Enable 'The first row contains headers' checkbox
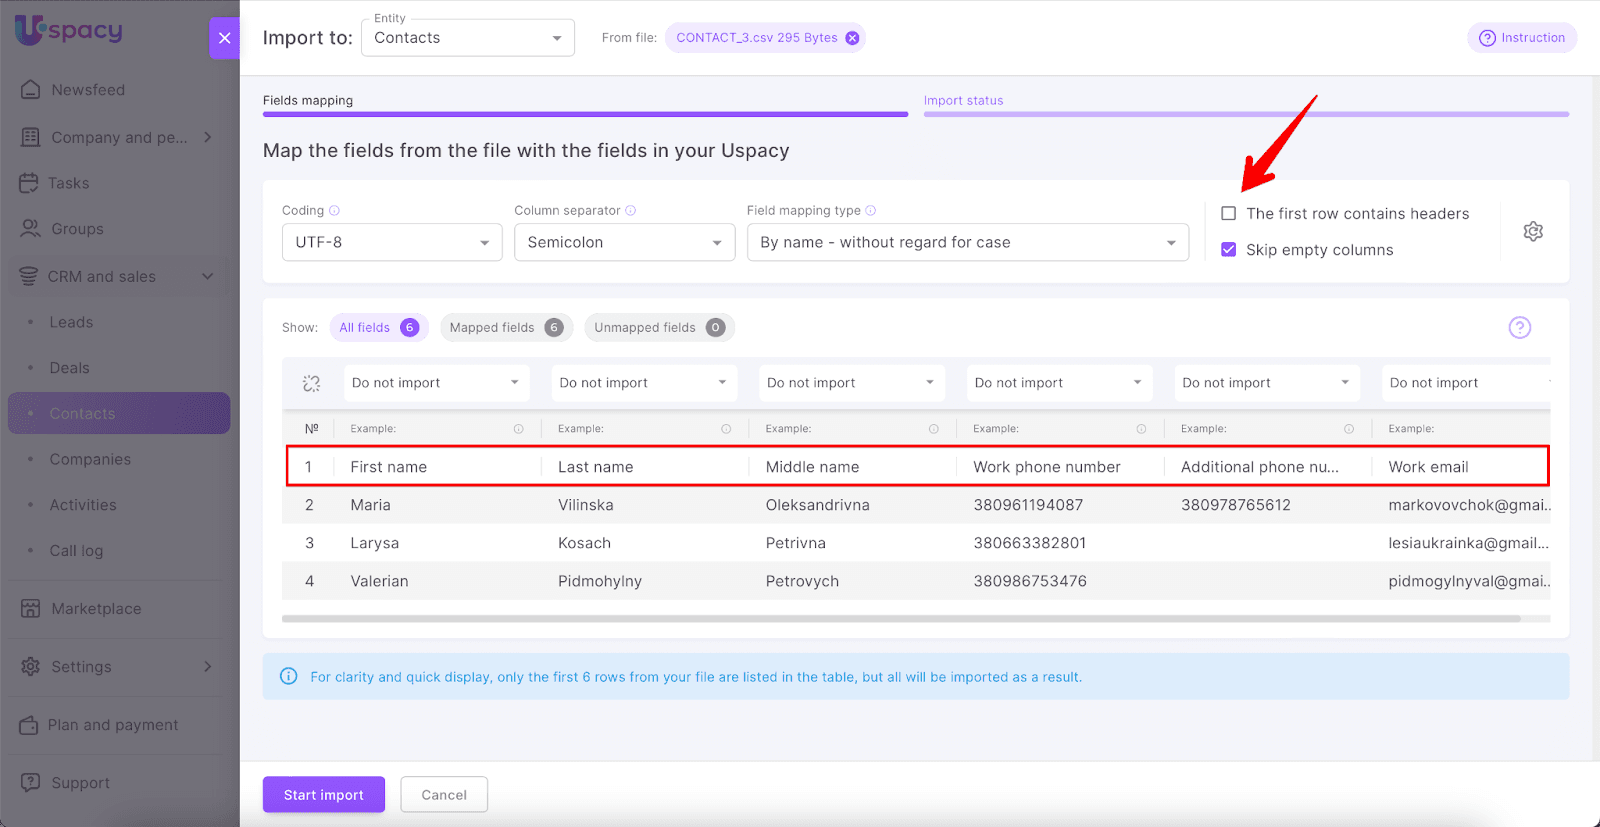Screen dimensions: 1600x827 click(x=1229, y=214)
